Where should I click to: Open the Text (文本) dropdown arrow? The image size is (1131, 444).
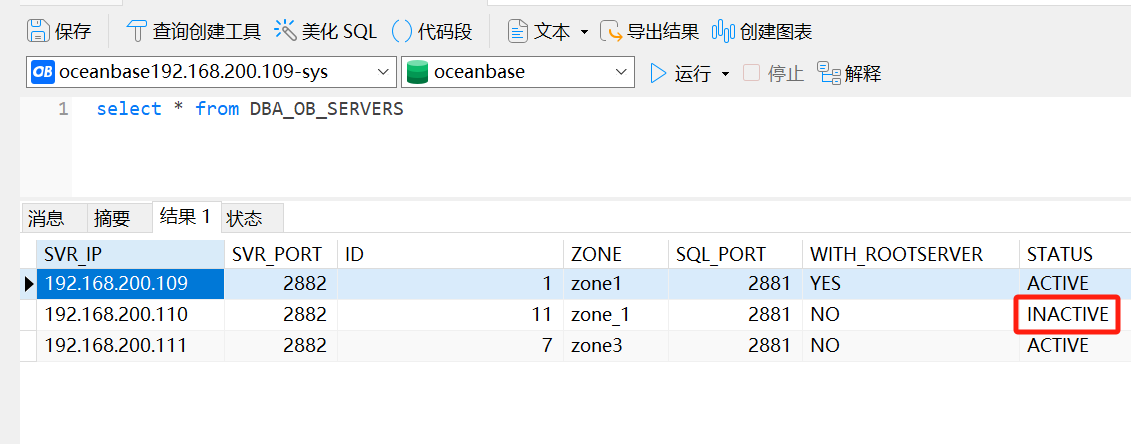[x=584, y=32]
